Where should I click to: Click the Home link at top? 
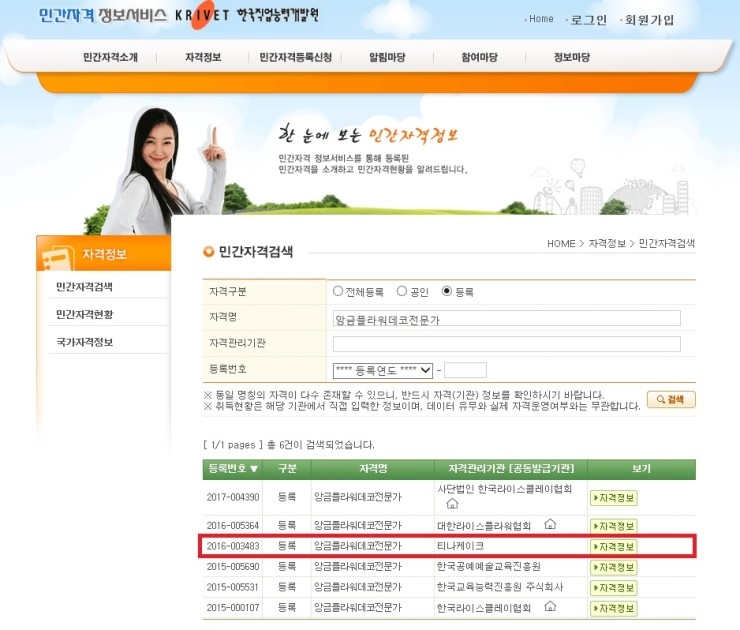541,19
